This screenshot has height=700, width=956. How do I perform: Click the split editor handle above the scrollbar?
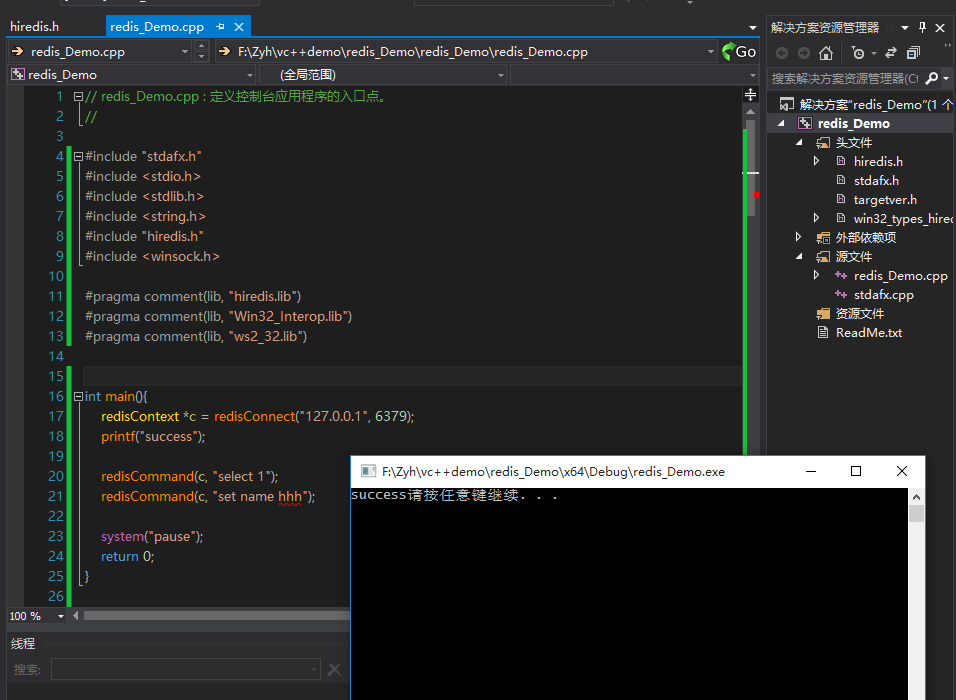pyautogui.click(x=751, y=95)
